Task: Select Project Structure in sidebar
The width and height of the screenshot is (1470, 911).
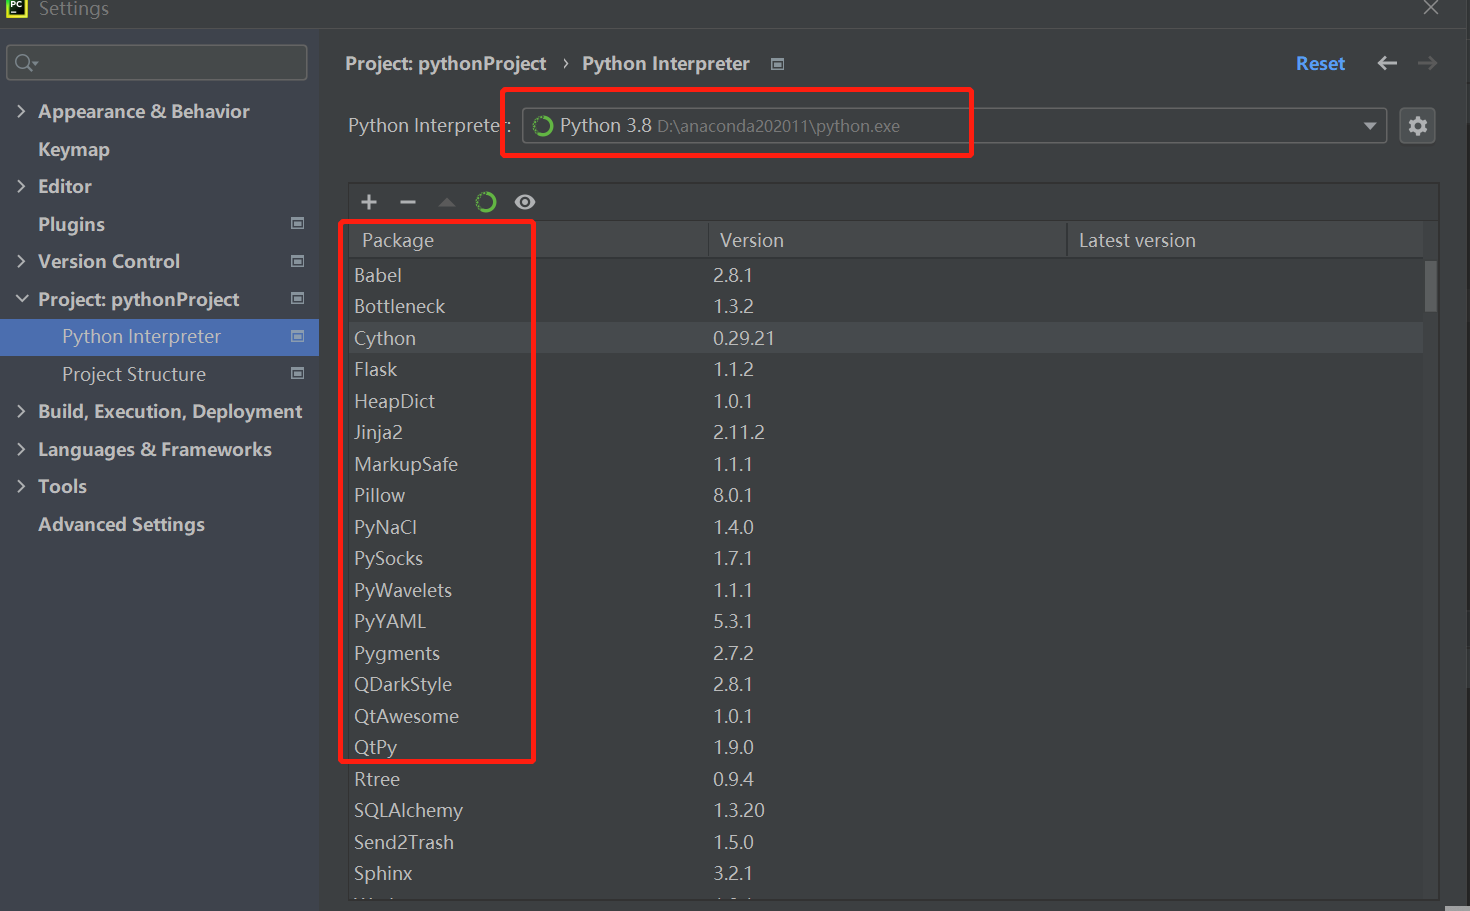Action: tap(134, 374)
